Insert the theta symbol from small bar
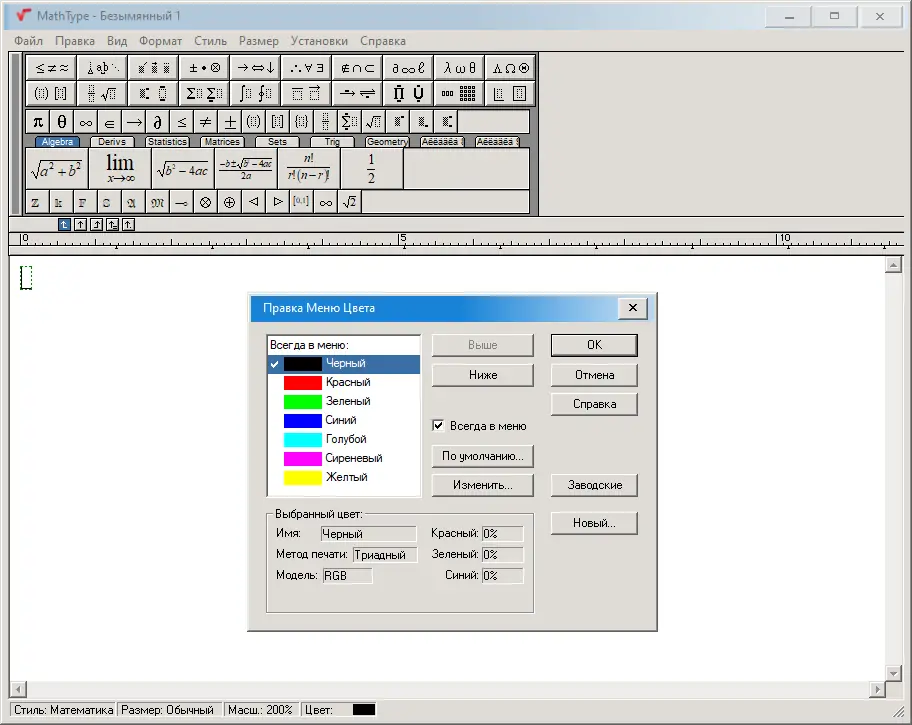Viewport: 912px width, 725px height. [62, 122]
